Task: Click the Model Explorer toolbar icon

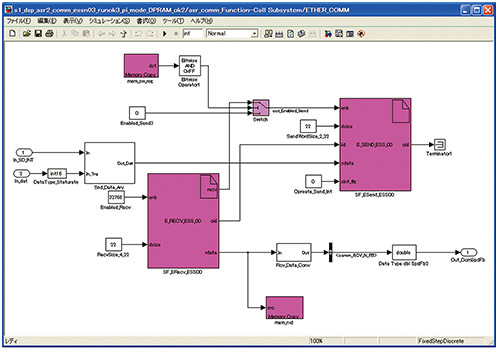Action: pos(339,34)
